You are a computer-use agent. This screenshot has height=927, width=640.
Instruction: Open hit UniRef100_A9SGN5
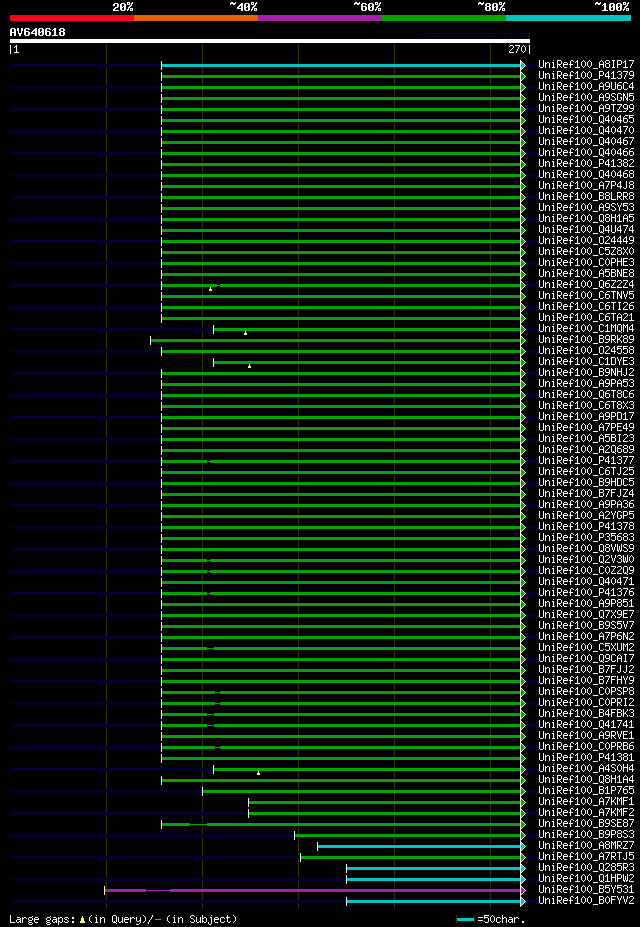tap(586, 98)
